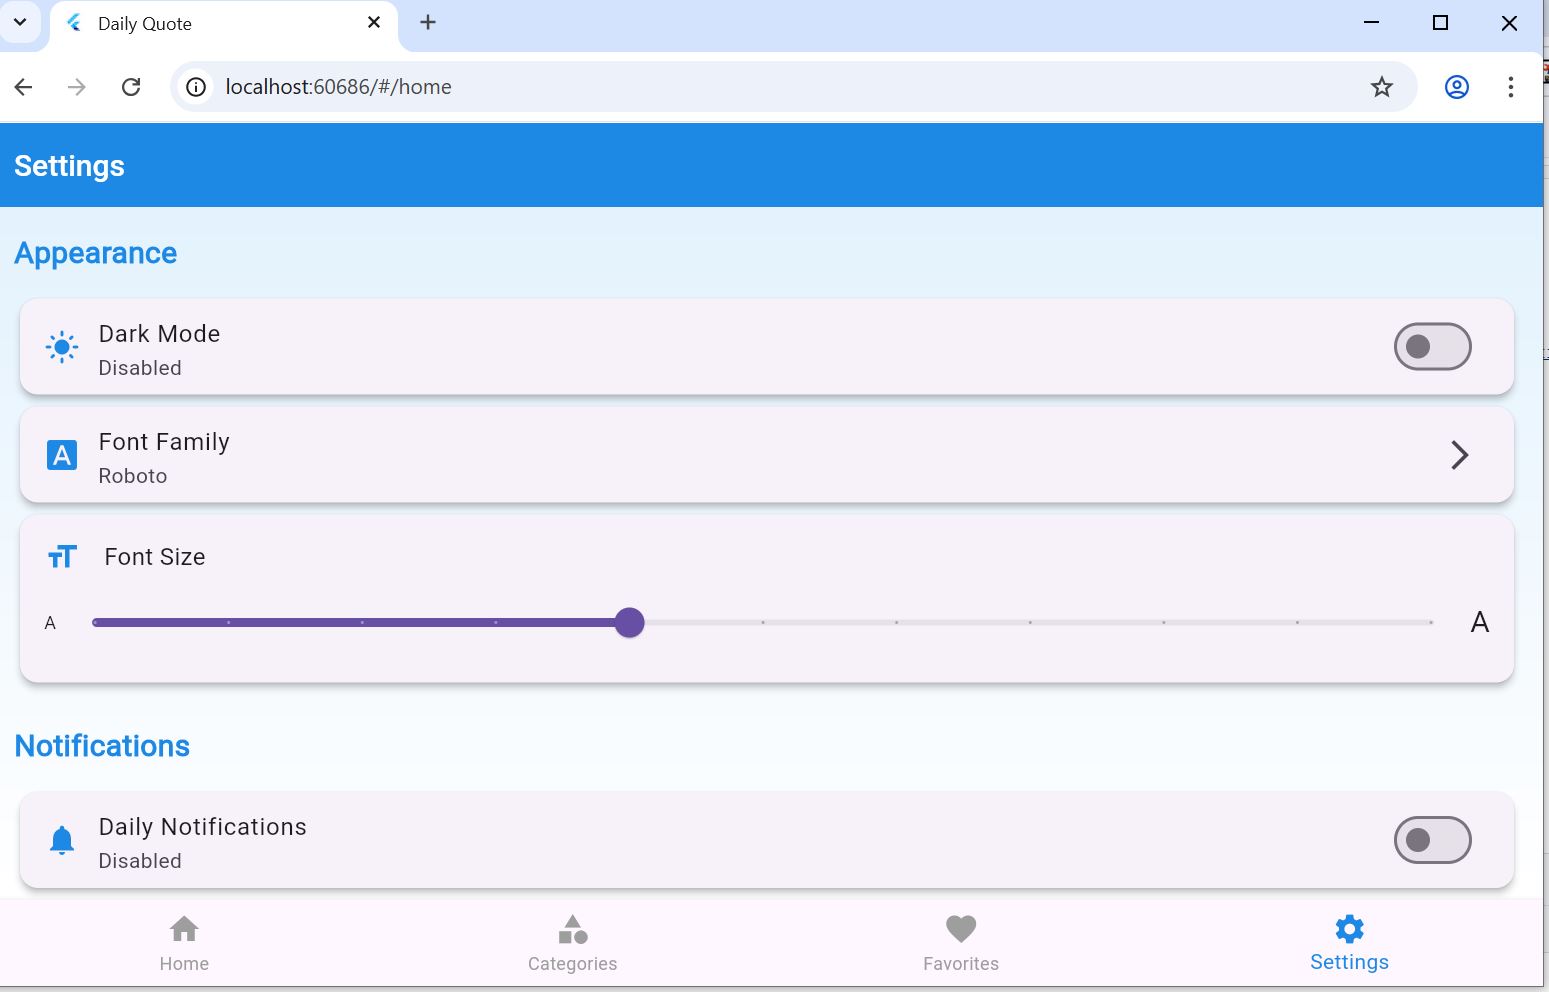Viewport: 1549px width, 992px height.
Task: Open the tab search dropdown arrow
Action: click(x=20, y=22)
